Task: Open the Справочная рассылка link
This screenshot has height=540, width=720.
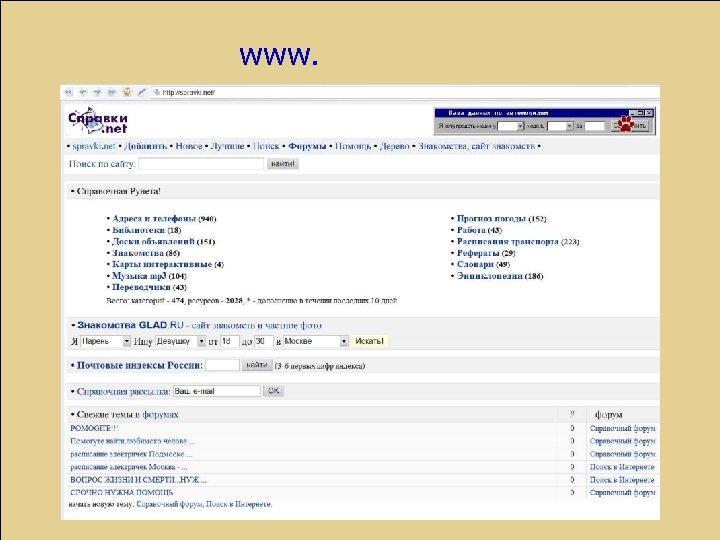Action: tap(124, 392)
